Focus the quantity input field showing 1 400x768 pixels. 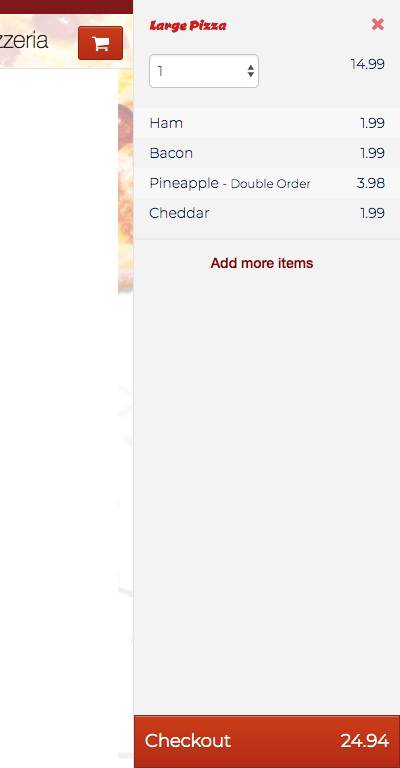pyautogui.click(x=204, y=71)
